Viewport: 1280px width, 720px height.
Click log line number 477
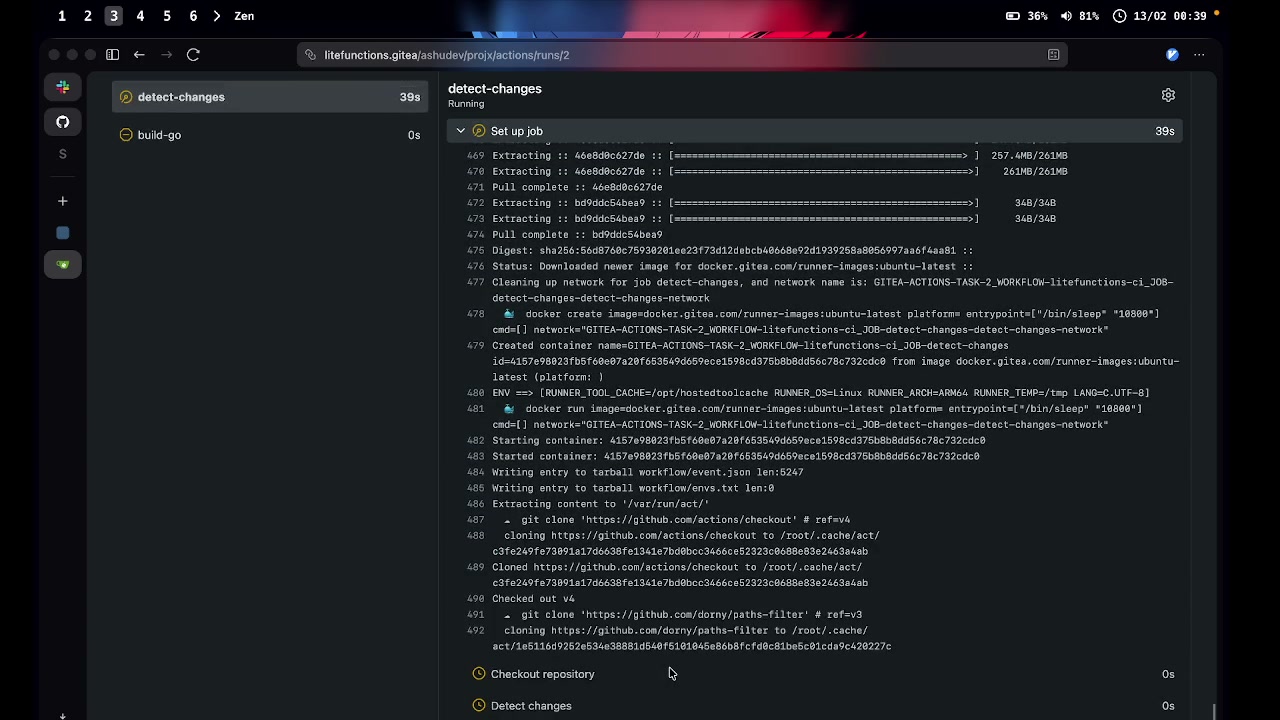coord(476,282)
